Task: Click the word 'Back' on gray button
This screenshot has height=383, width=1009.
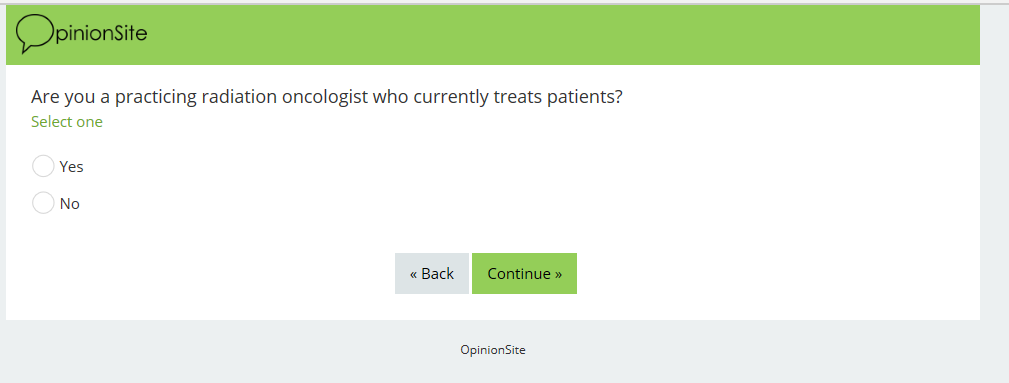Action: 438,274
